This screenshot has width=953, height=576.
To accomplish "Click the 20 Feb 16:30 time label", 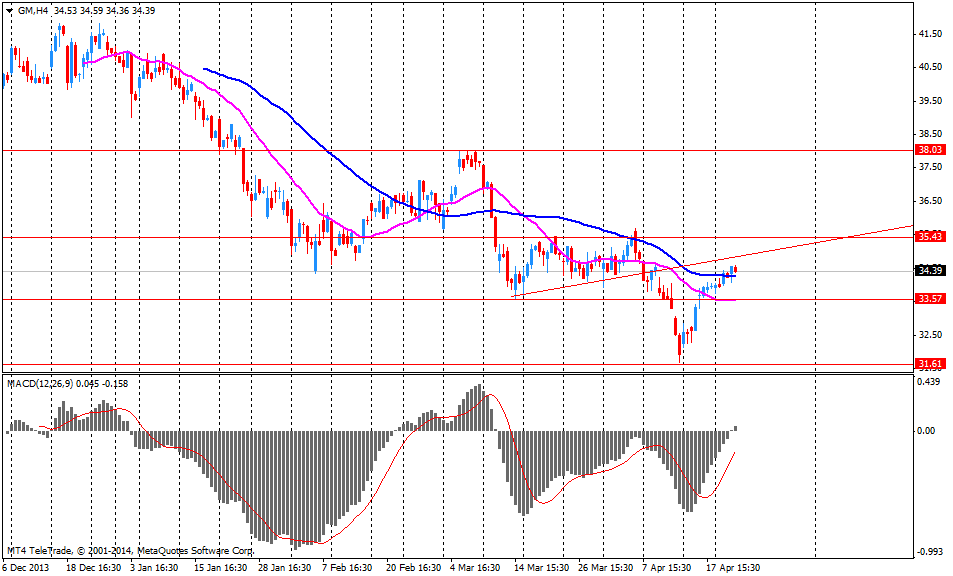I will pos(414,567).
